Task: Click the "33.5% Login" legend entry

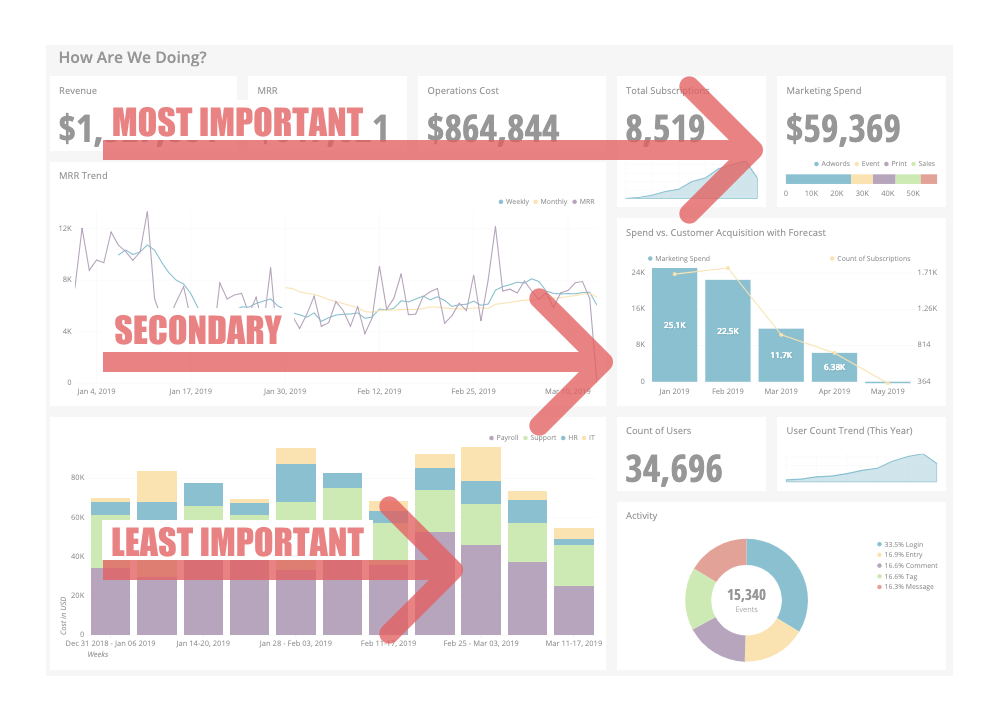Action: (x=900, y=545)
